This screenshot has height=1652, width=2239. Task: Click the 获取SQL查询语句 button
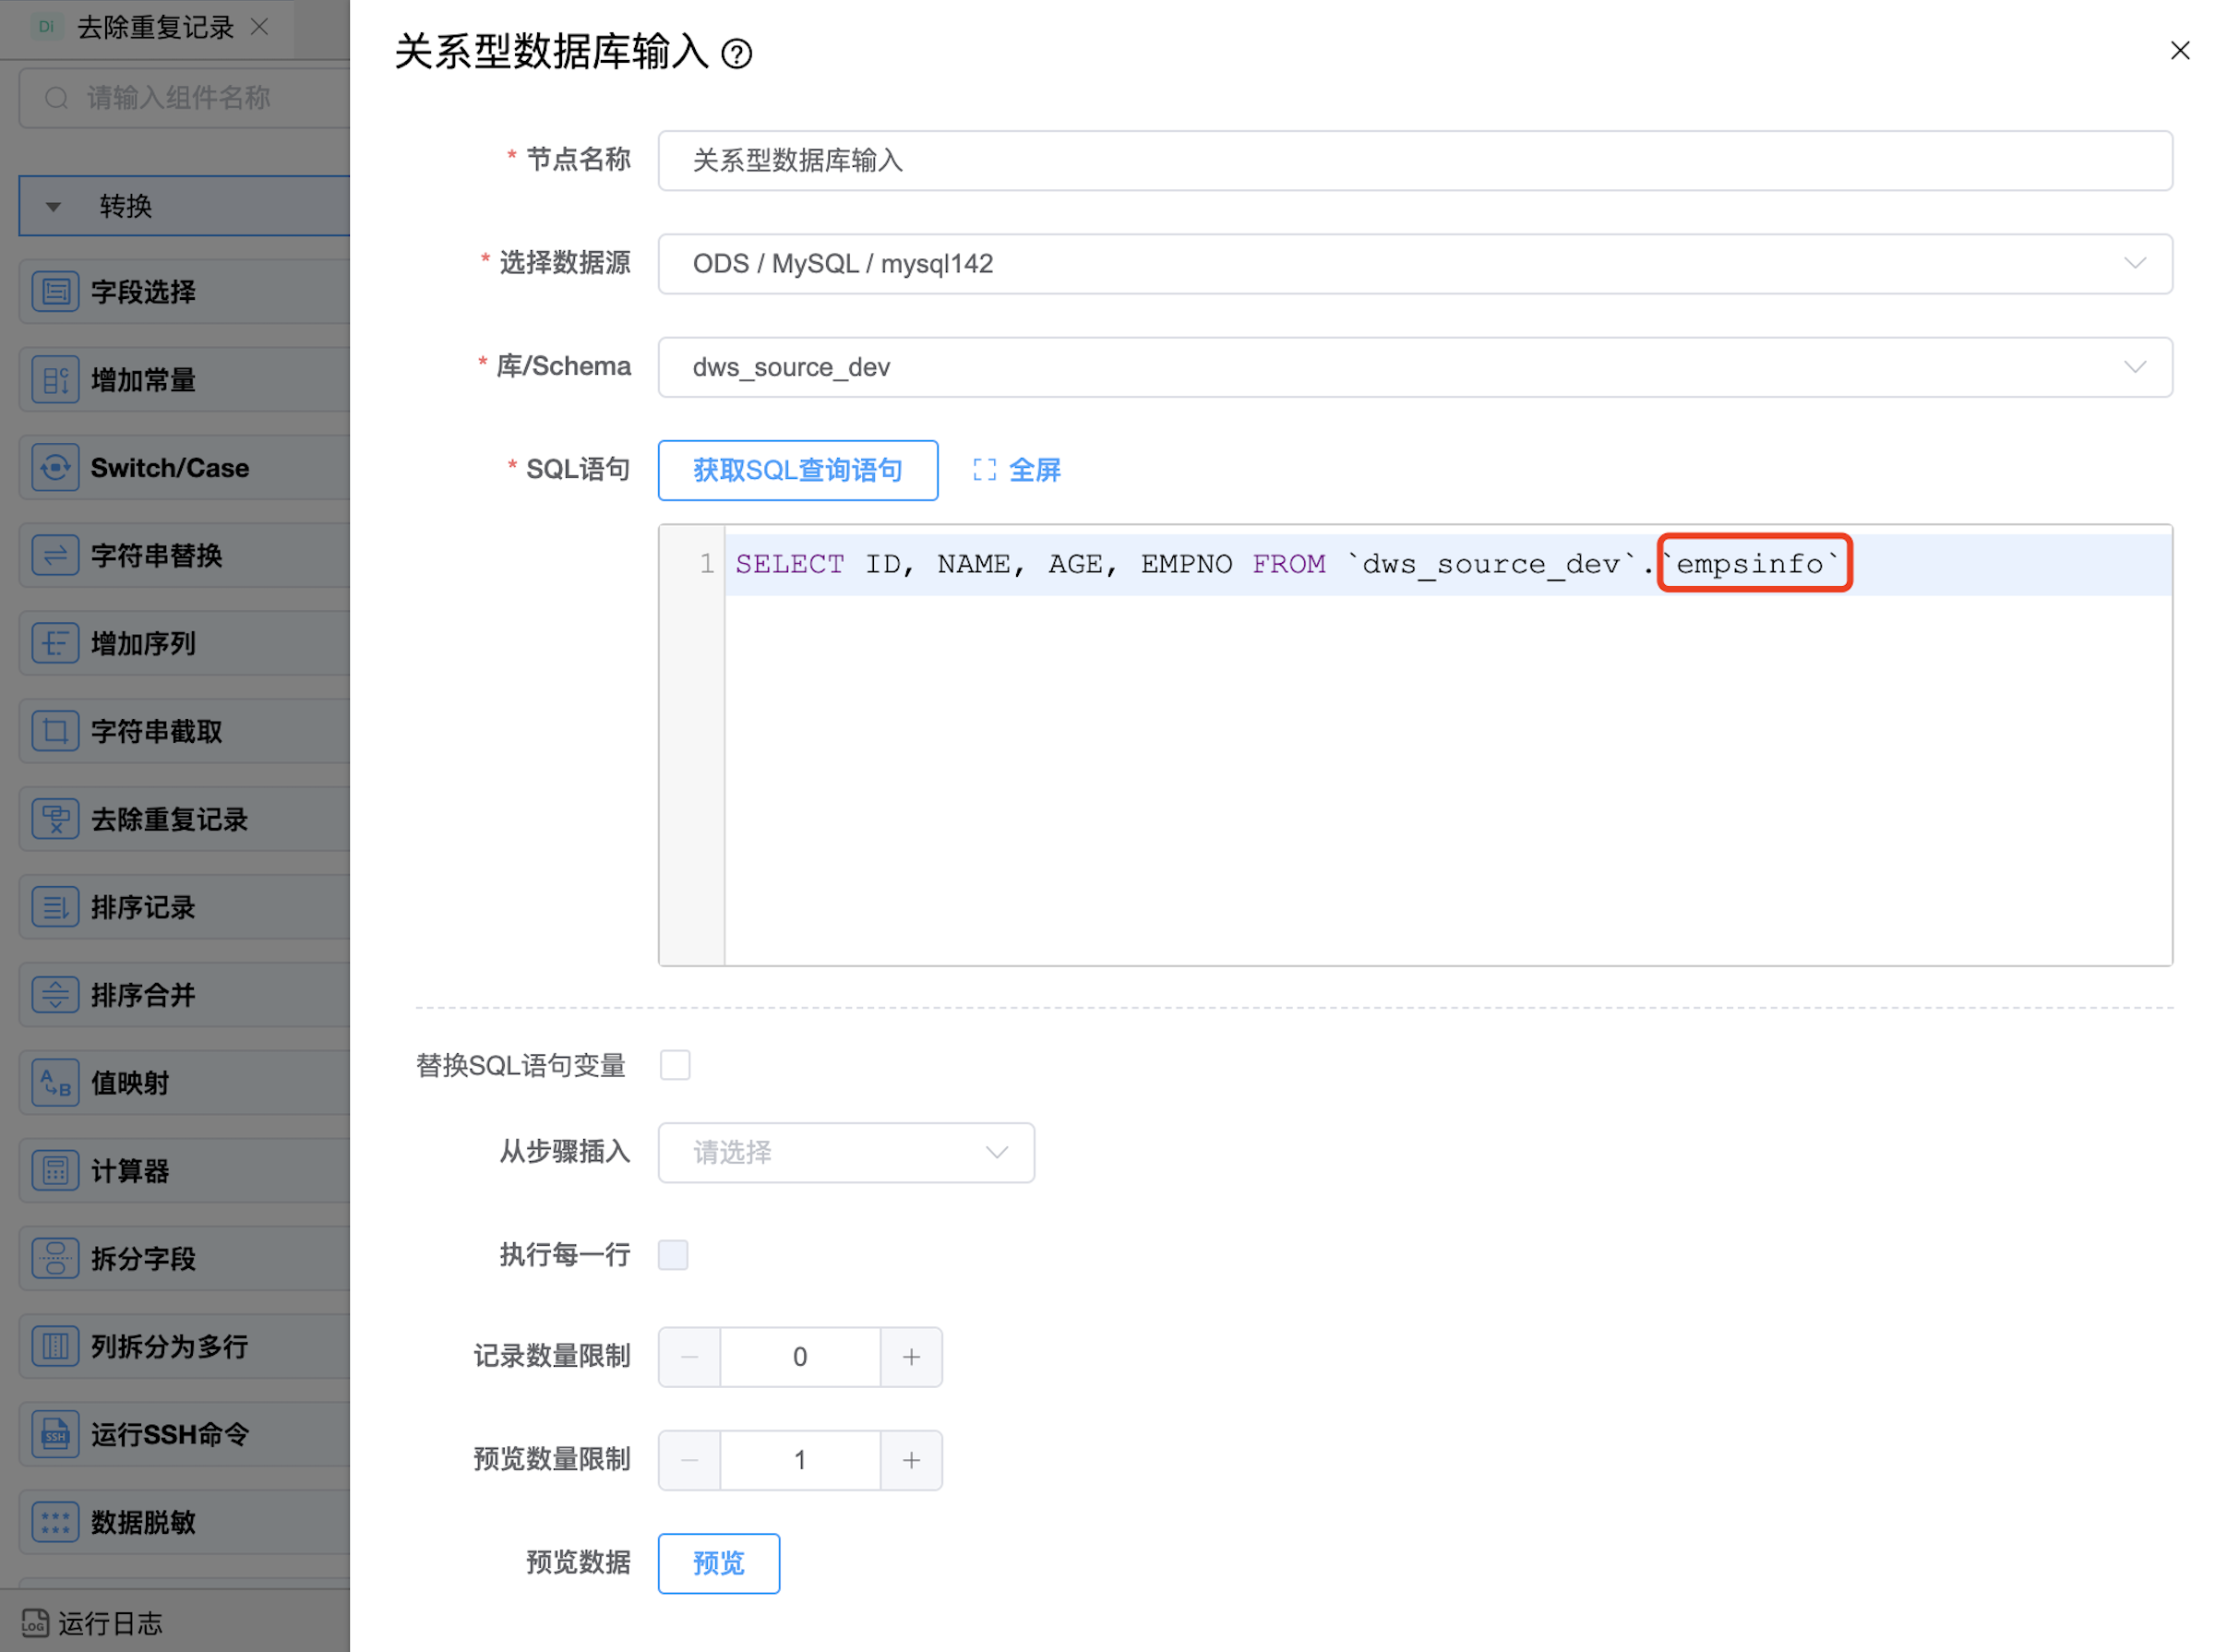[x=797, y=470]
